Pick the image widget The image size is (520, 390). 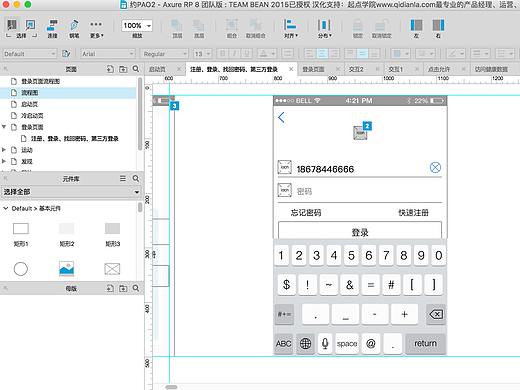coord(66,269)
